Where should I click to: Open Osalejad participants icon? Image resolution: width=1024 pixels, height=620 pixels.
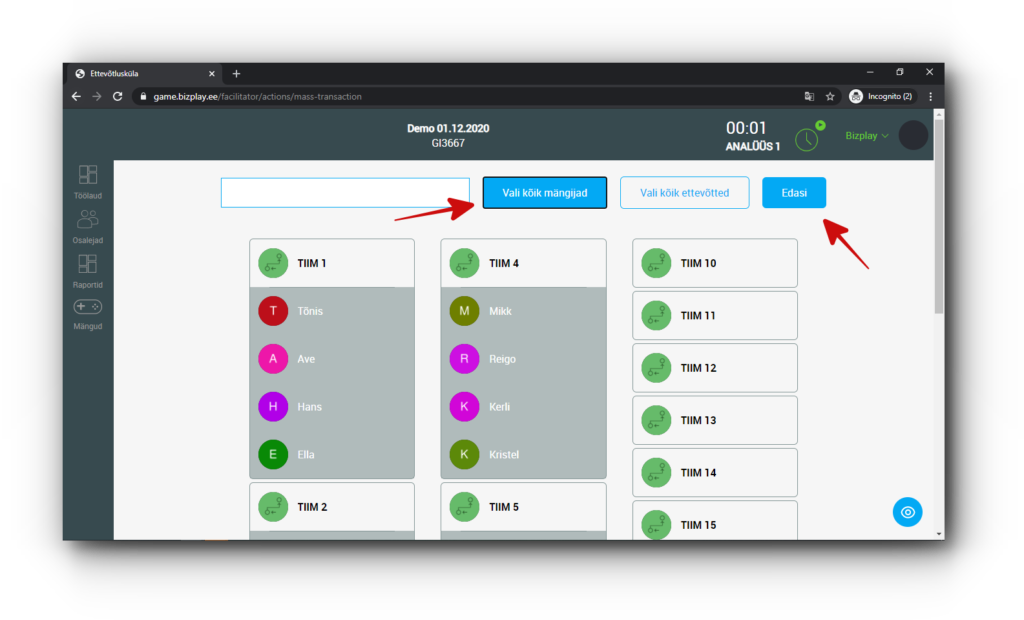point(88,225)
